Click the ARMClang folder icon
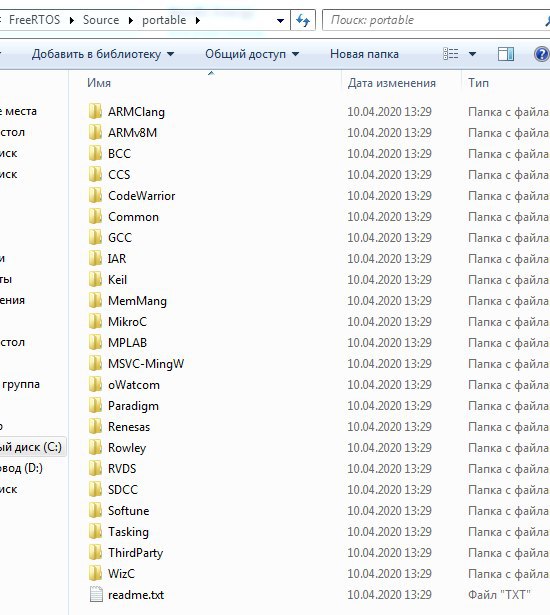The height and width of the screenshot is (615, 550). tap(95, 111)
